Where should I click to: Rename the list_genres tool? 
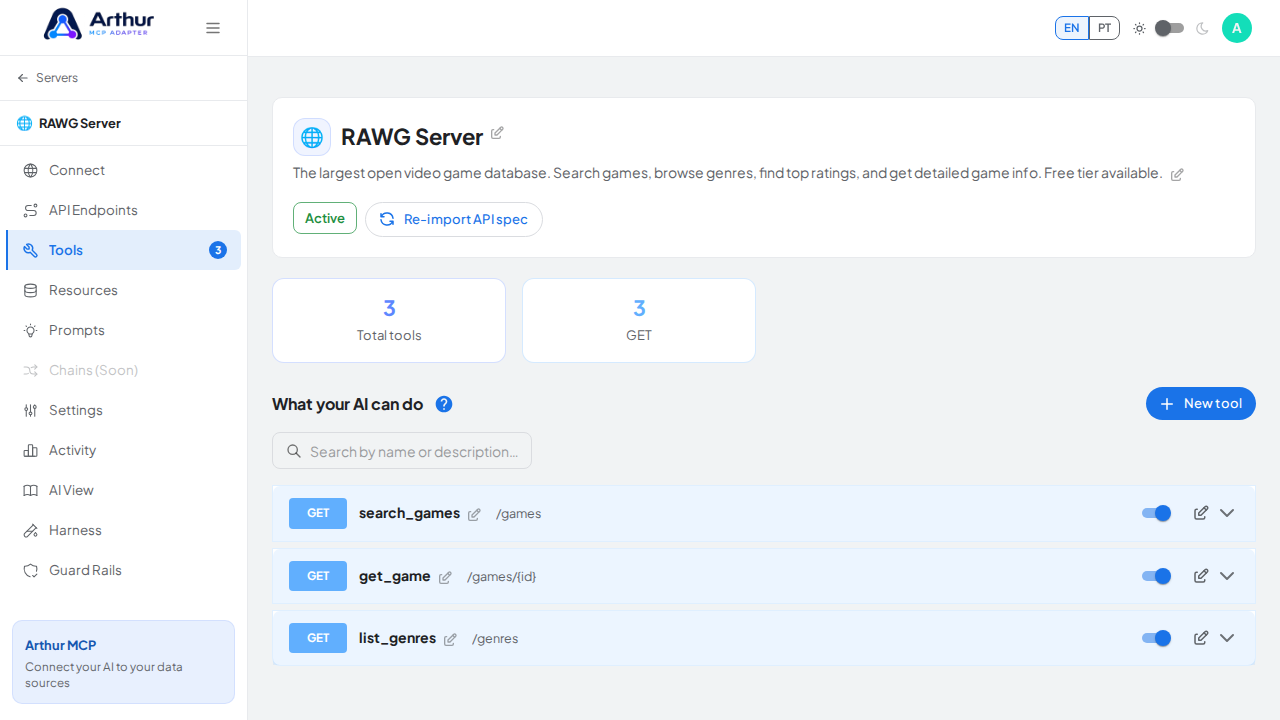pyautogui.click(x=450, y=639)
